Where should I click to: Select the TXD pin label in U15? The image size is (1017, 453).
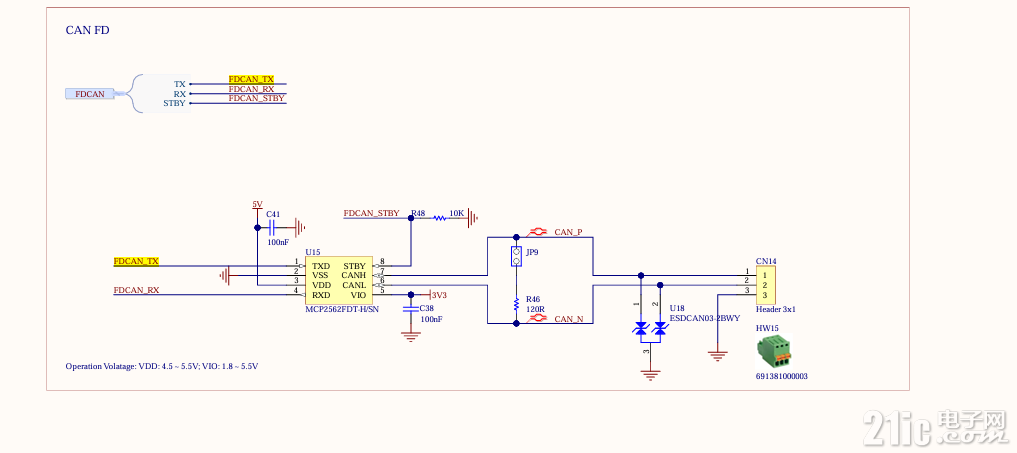click(x=320, y=266)
